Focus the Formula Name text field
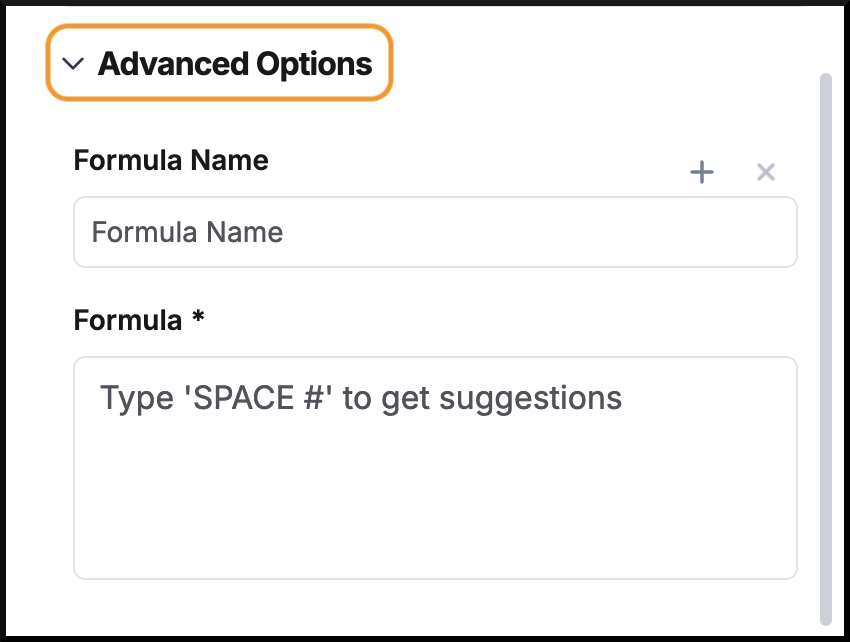Screen dimensions: 850x642 point(435,232)
